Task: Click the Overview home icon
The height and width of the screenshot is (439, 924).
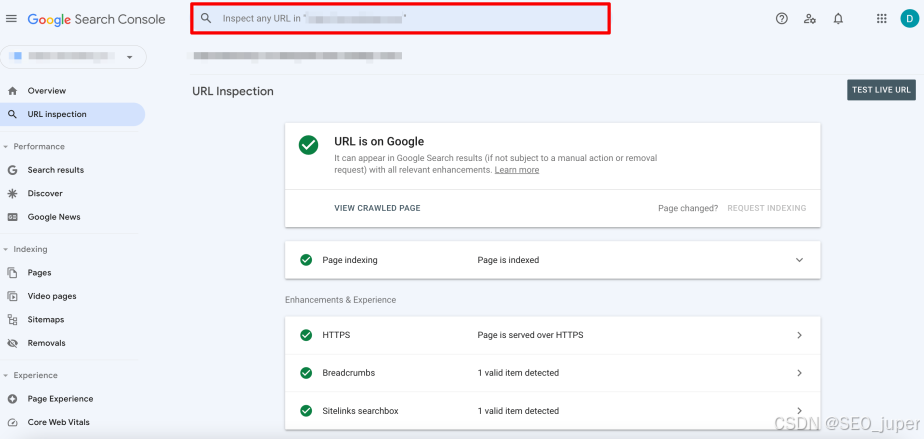Action: pos(12,91)
